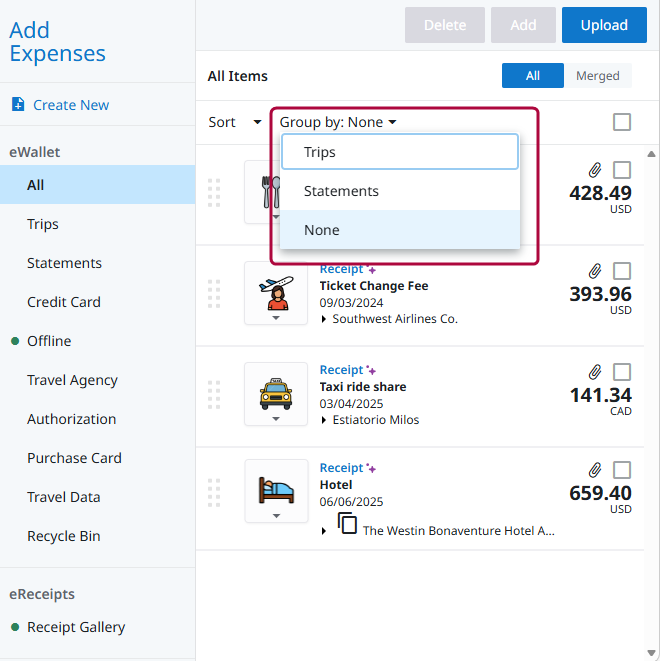This screenshot has width=660, height=661.
Task: Click sparkle icon beside Taxi ride share Receipt
Action: (x=371, y=370)
